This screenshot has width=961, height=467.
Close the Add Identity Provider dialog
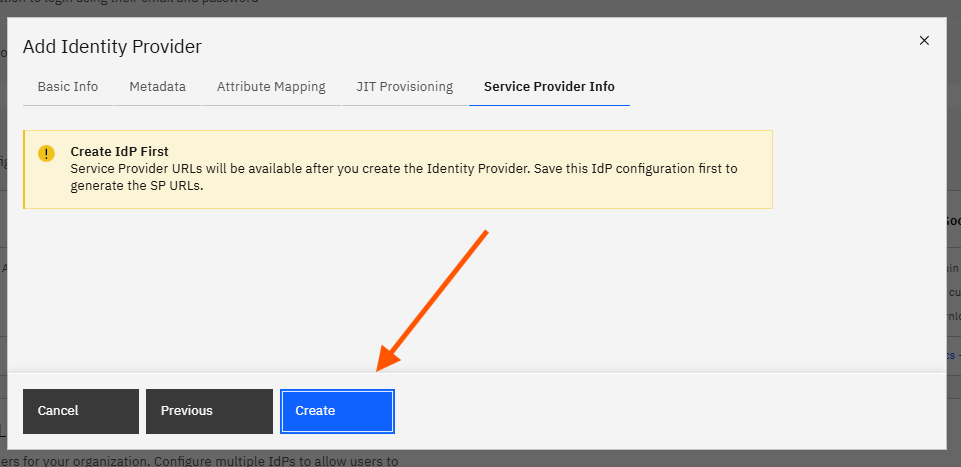[924, 40]
